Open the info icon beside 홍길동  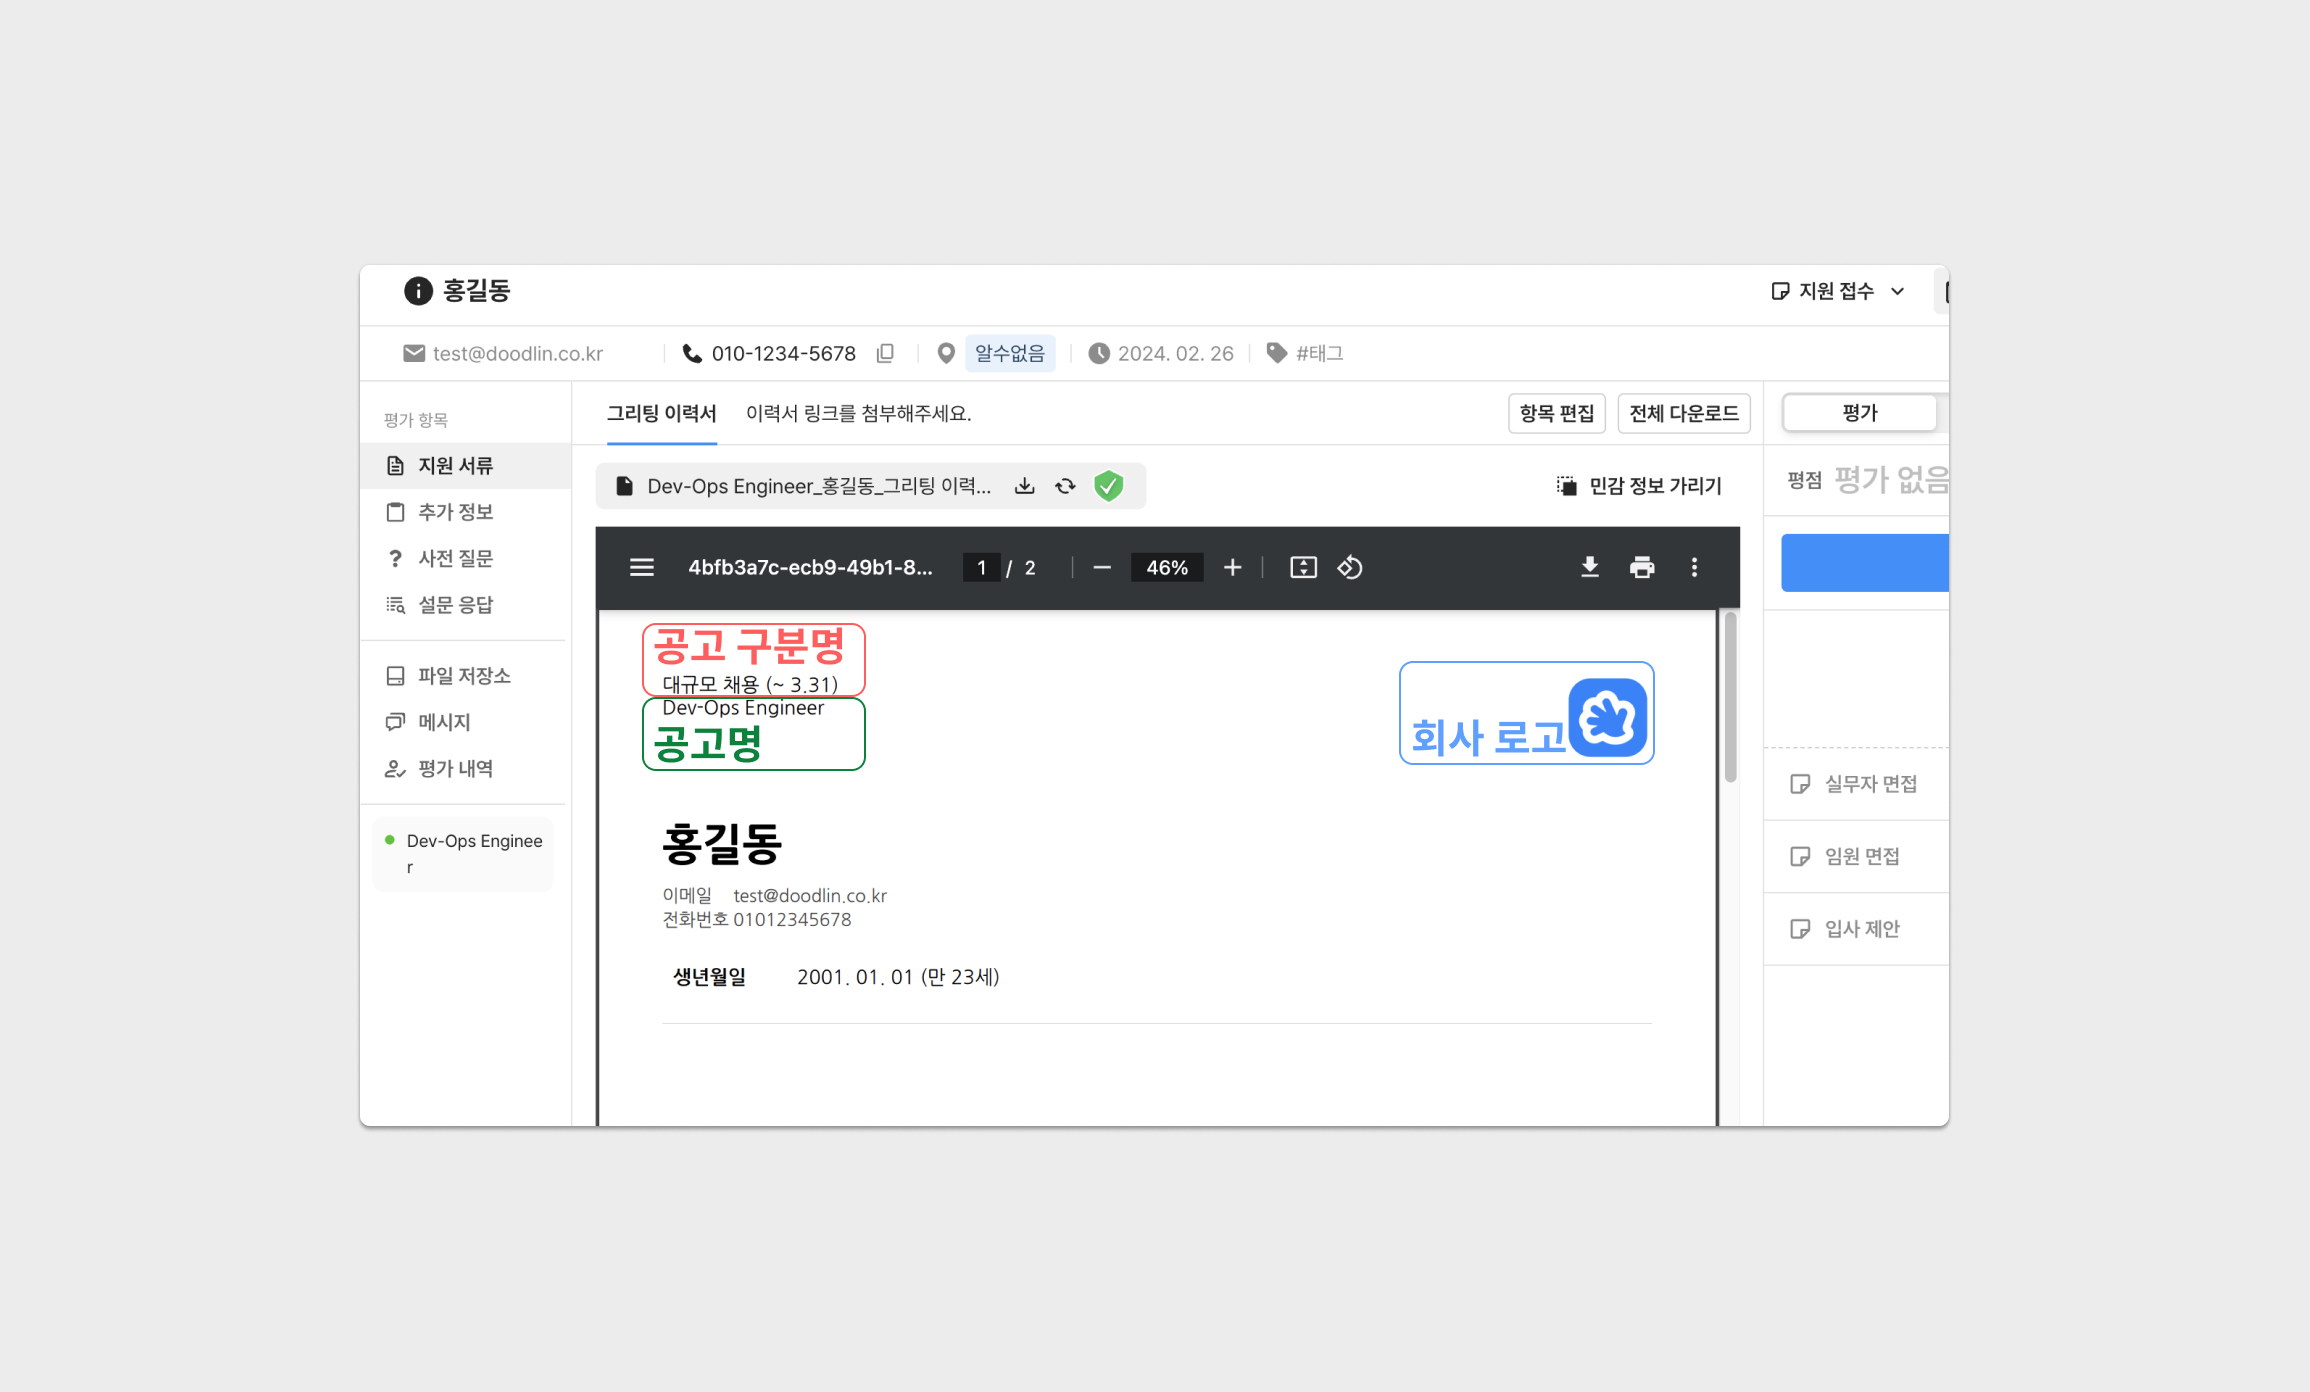pos(417,291)
